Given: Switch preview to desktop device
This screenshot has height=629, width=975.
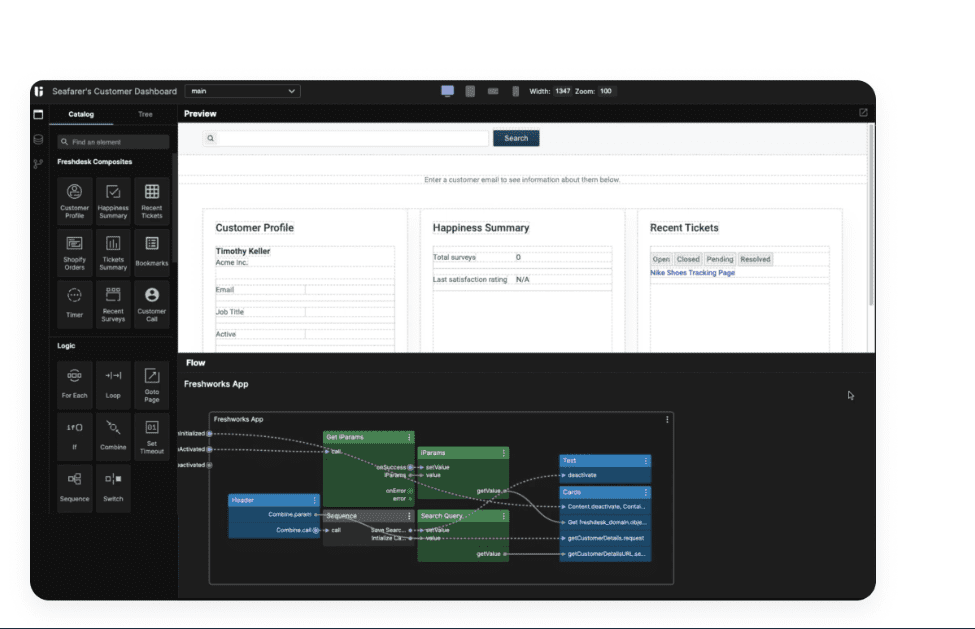Looking at the screenshot, I should [x=448, y=91].
